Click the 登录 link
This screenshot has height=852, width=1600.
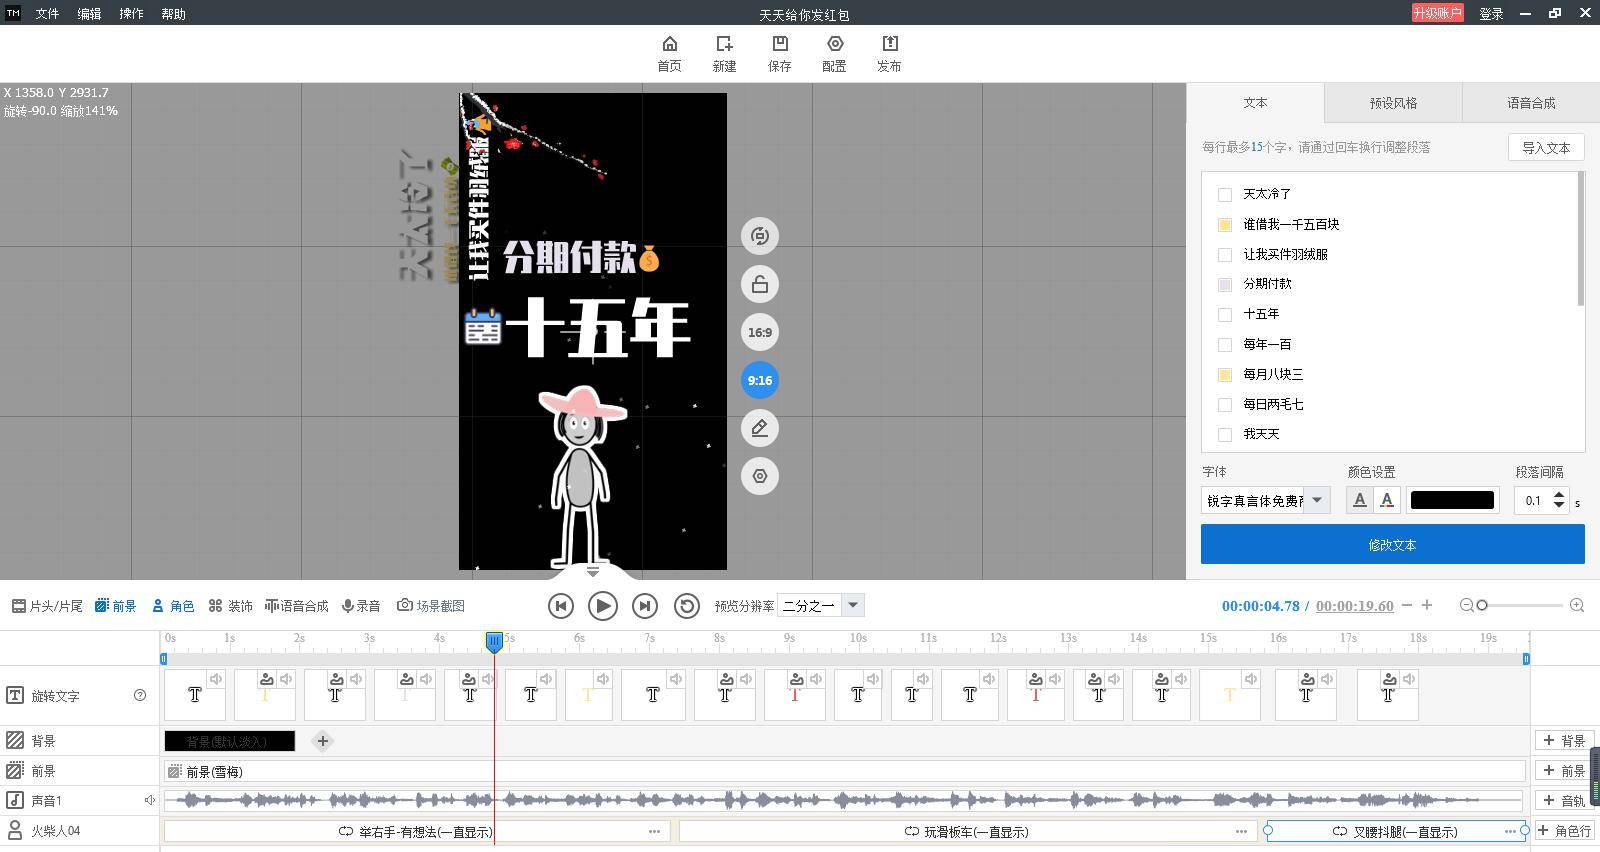pos(1491,14)
